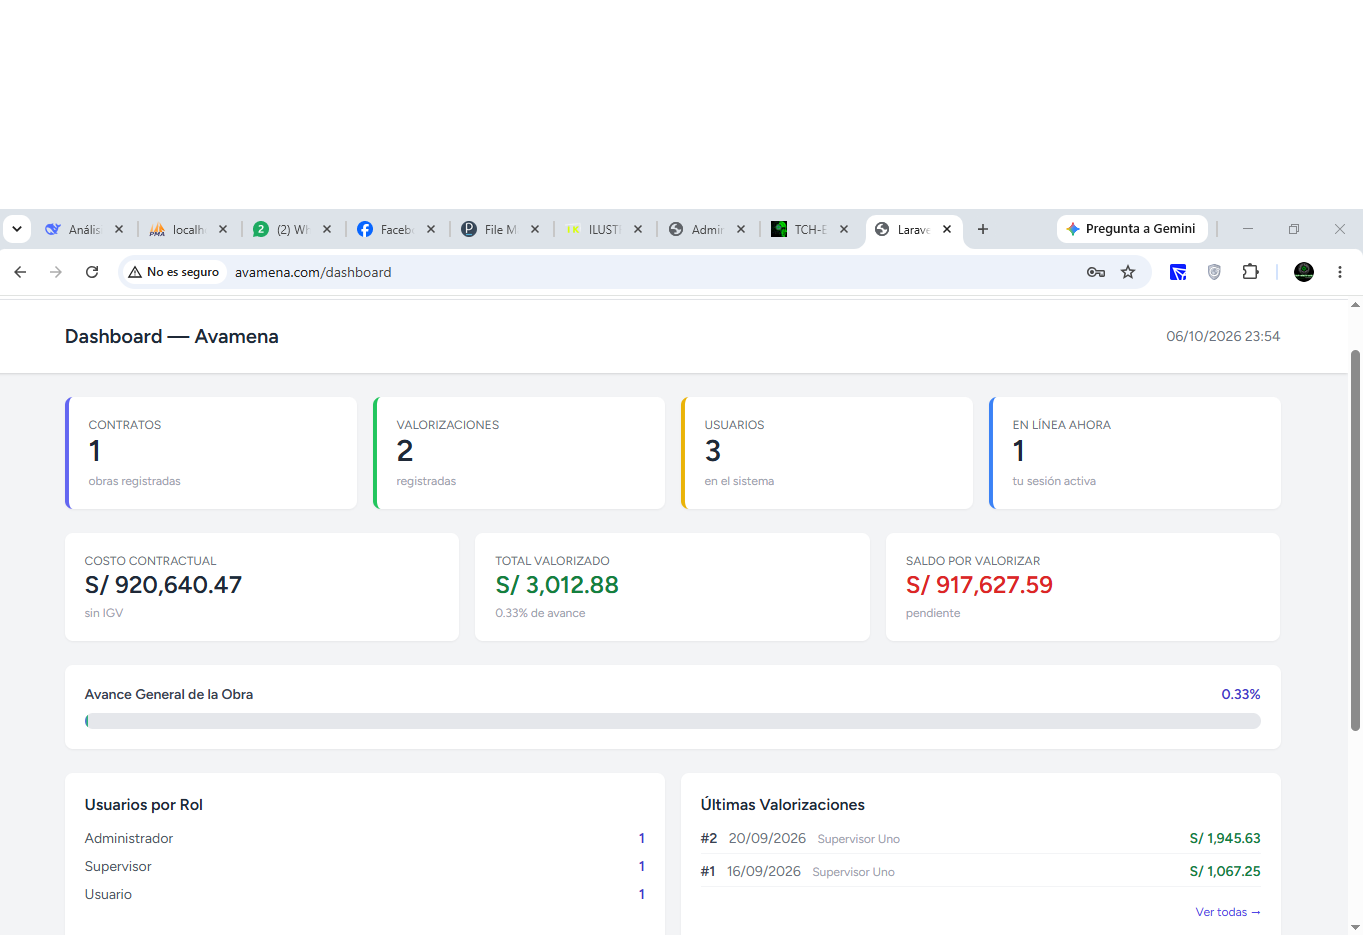
Task: Click the blue cursor extension icon
Action: pos(1178,272)
